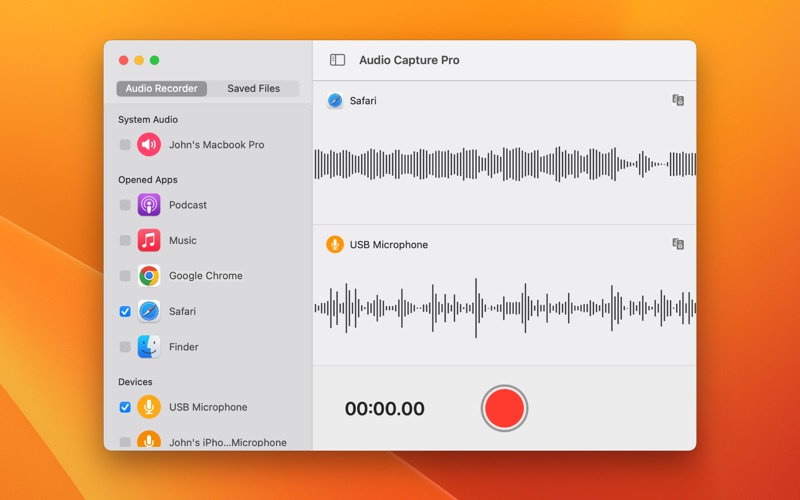The image size is (800, 500).
Task: Select the Podcast label in Opened Apps
Action: 188,205
